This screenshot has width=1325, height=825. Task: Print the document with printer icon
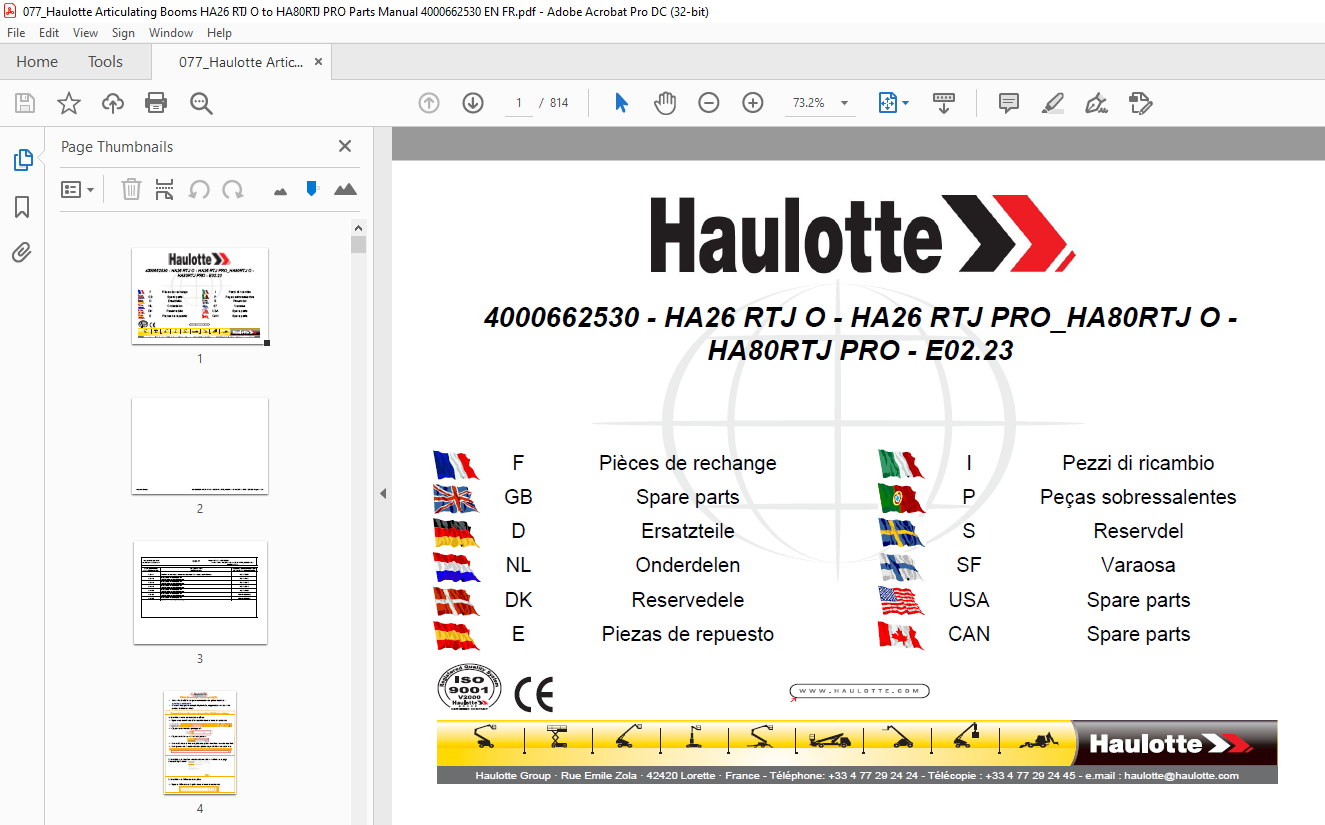click(x=156, y=103)
